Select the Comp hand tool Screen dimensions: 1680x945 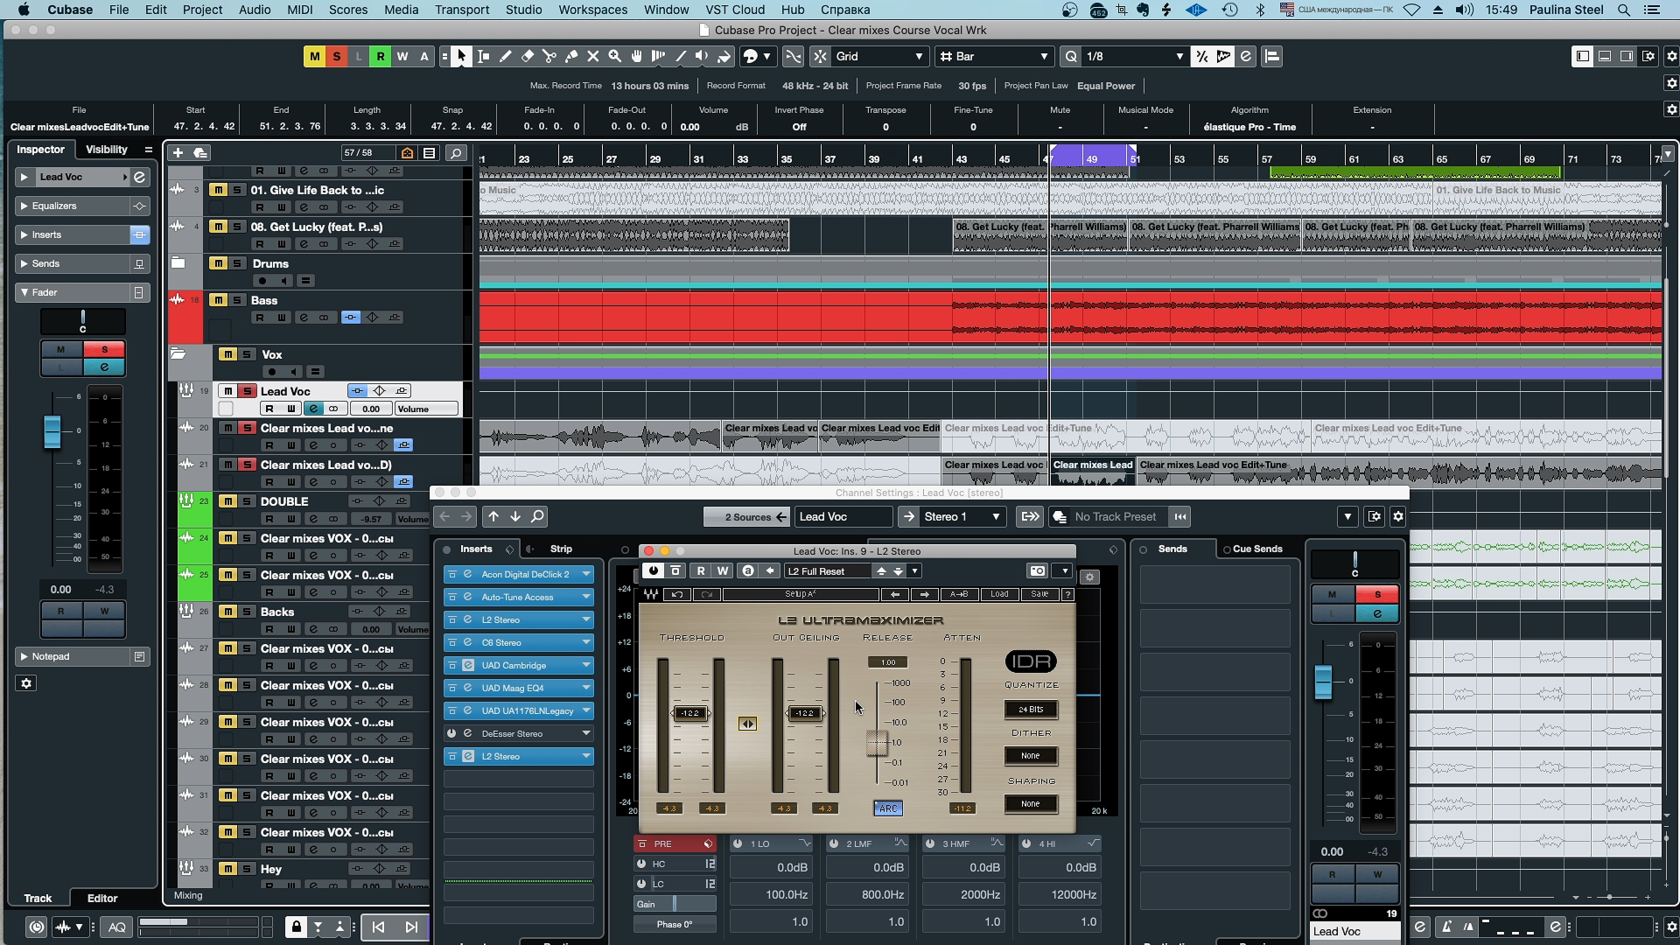(636, 57)
